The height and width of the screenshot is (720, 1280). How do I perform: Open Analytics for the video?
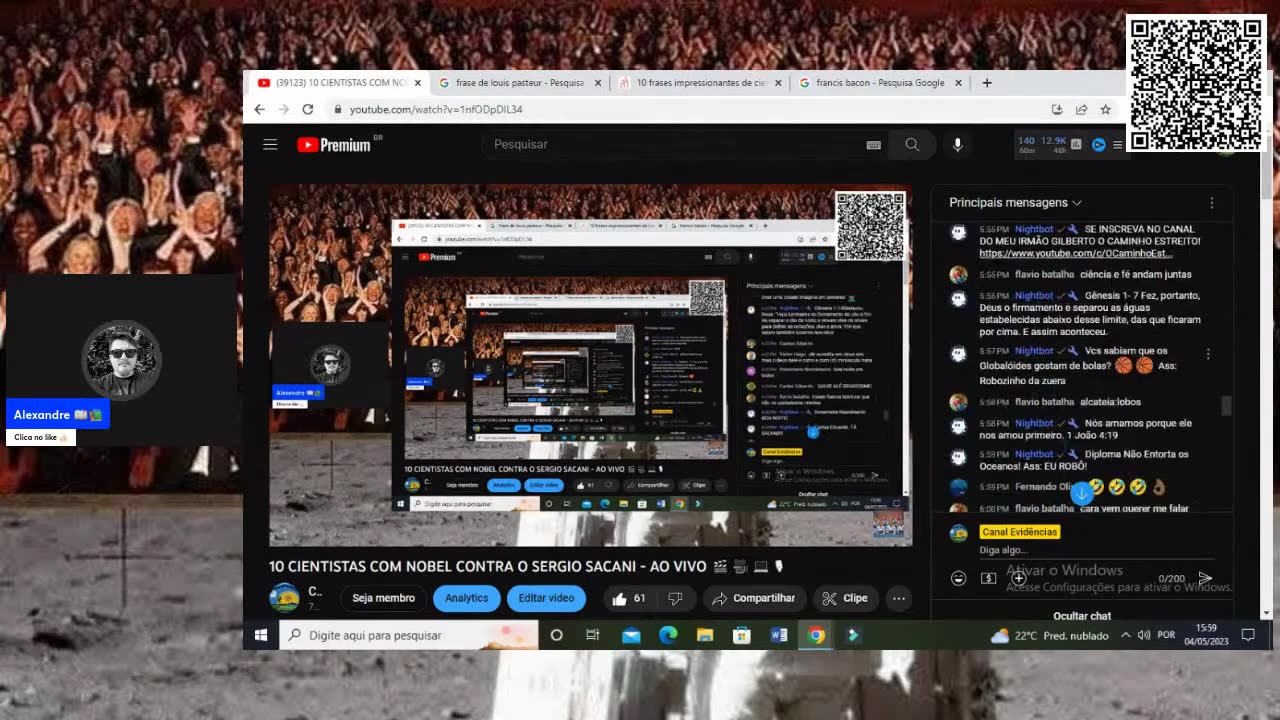point(466,598)
